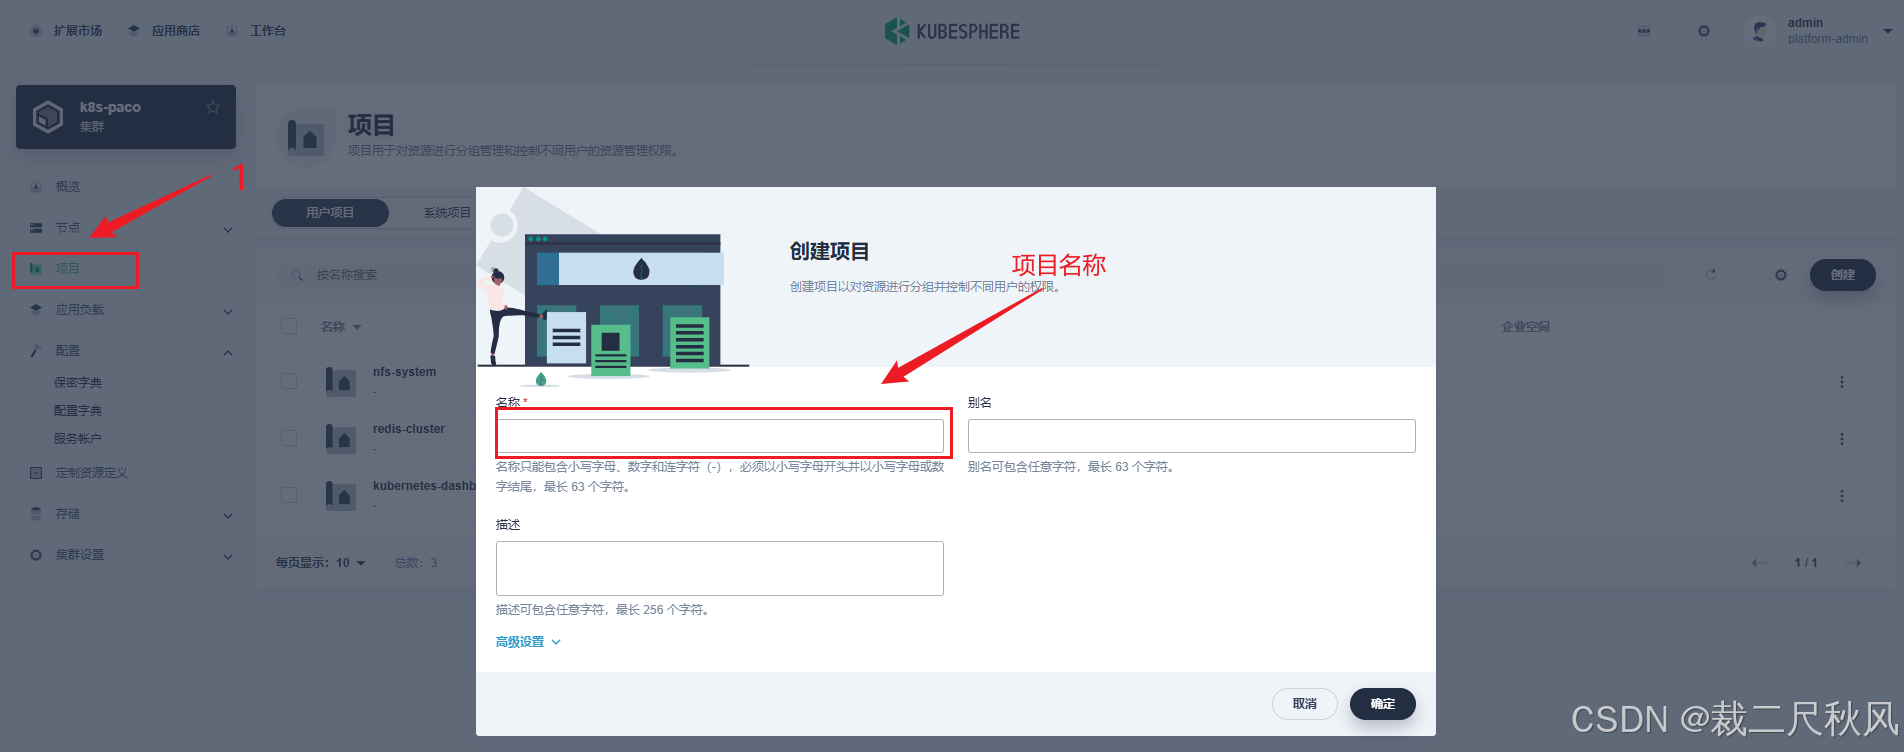This screenshot has width=1904, height=752.
Task: Expand the 存储 storage chevron
Action: (228, 515)
